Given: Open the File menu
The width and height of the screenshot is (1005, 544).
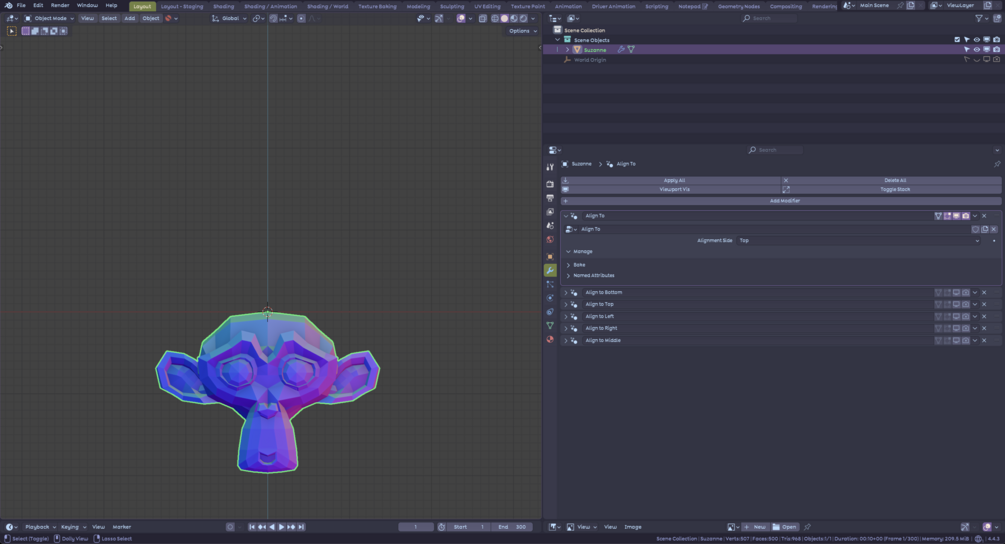Looking at the screenshot, I should pos(21,5).
